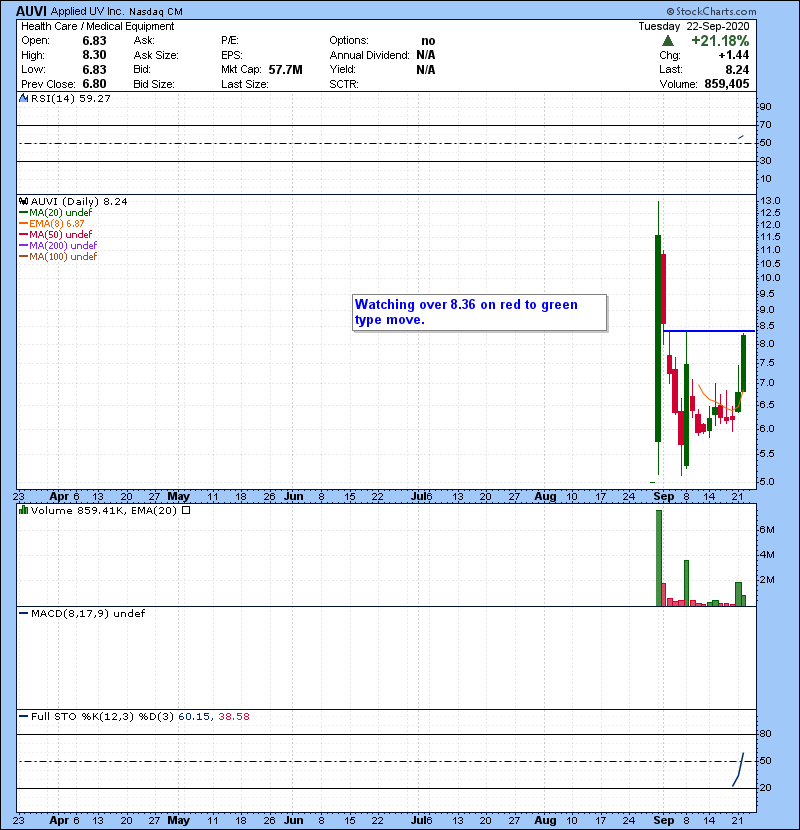
Task: Click the Watching over 8.36 annotation box
Action: tap(480, 312)
